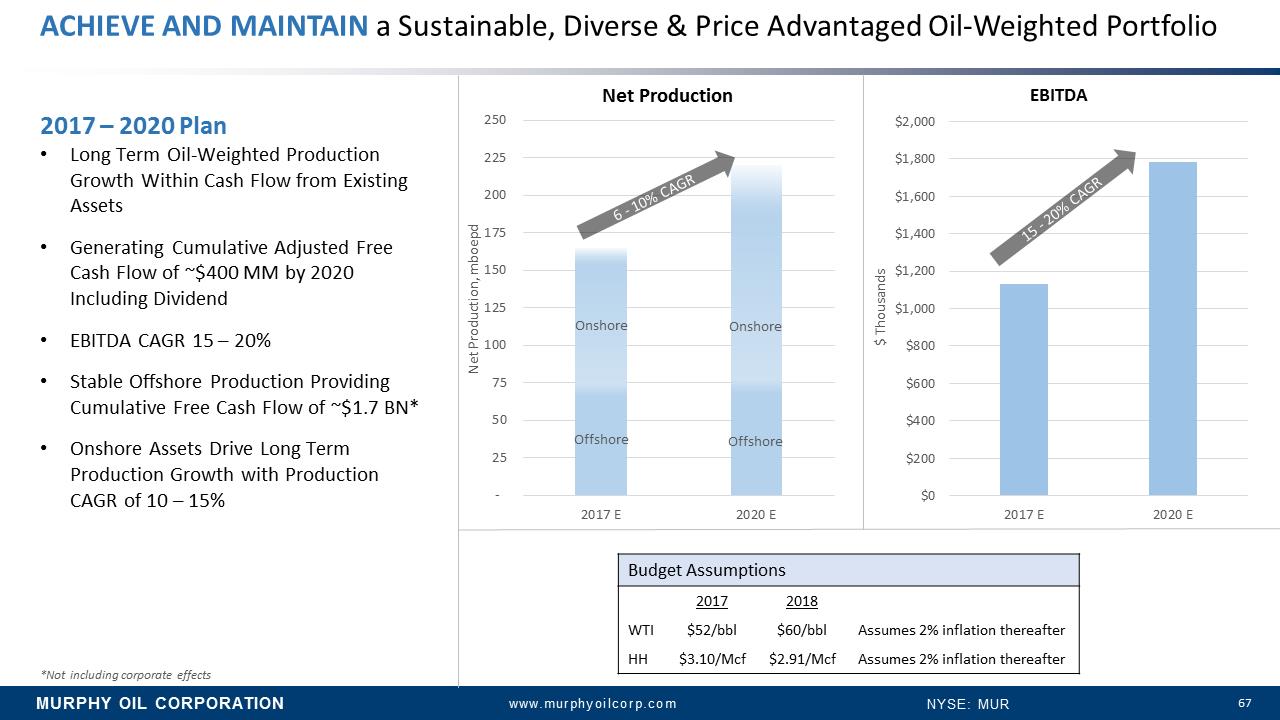Click the '$1,000' axis value on EBITDA chart
Screen dimensions: 1280x720
point(915,308)
